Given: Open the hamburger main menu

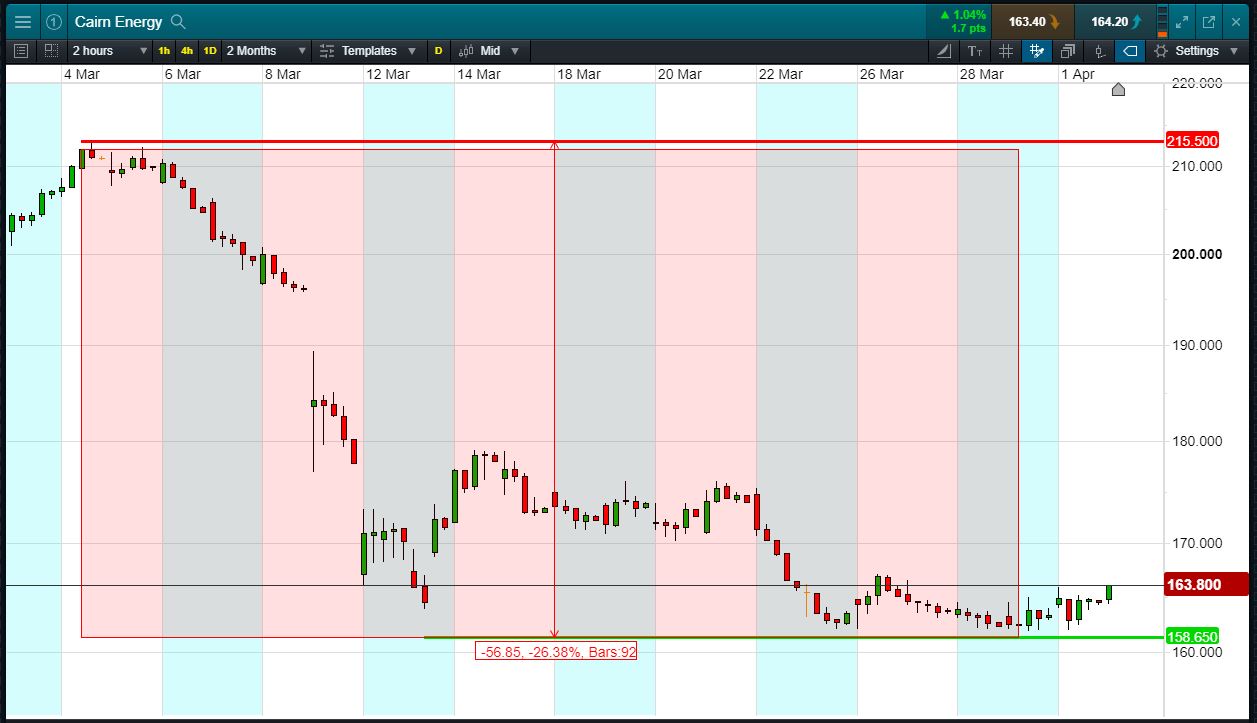Looking at the screenshot, I should click(22, 21).
